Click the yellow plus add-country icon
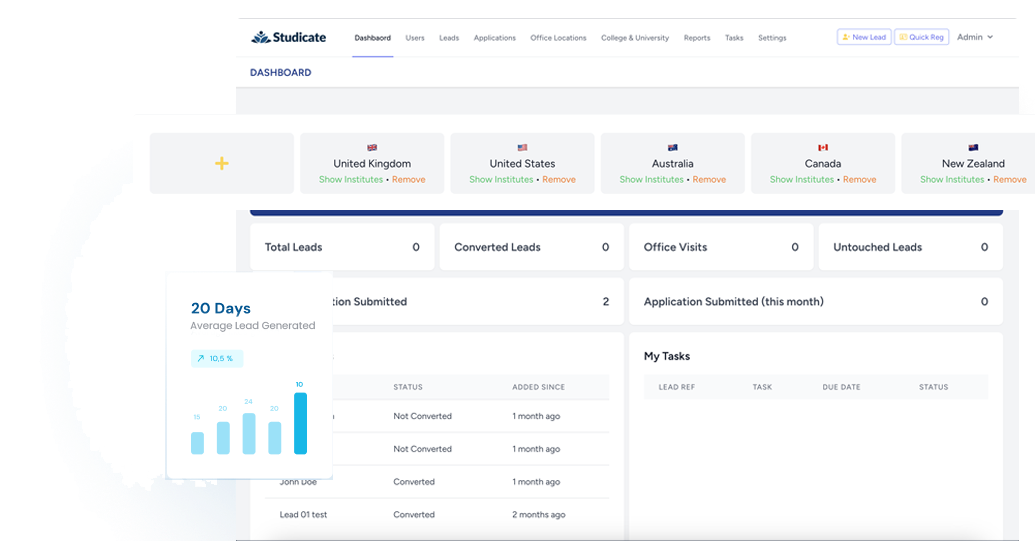Screen dimensions: 1035x541 [222, 163]
